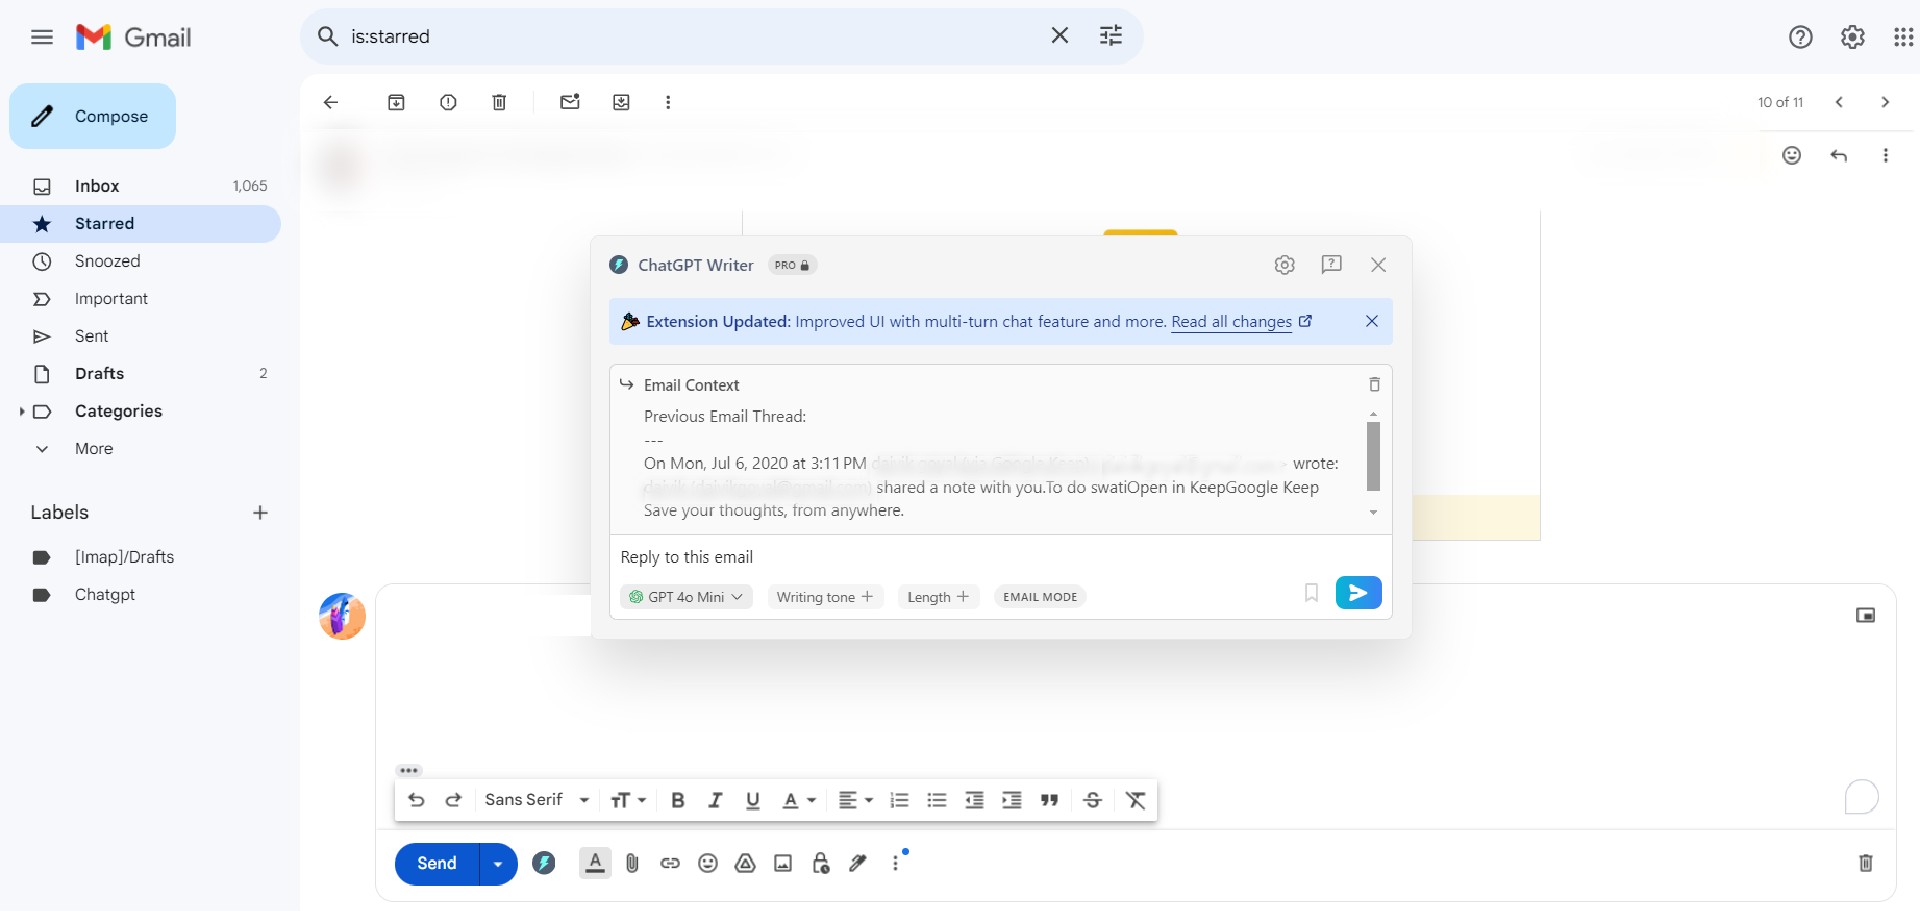Go back to Starred list arrow
1920x911 pixels.
(331, 102)
